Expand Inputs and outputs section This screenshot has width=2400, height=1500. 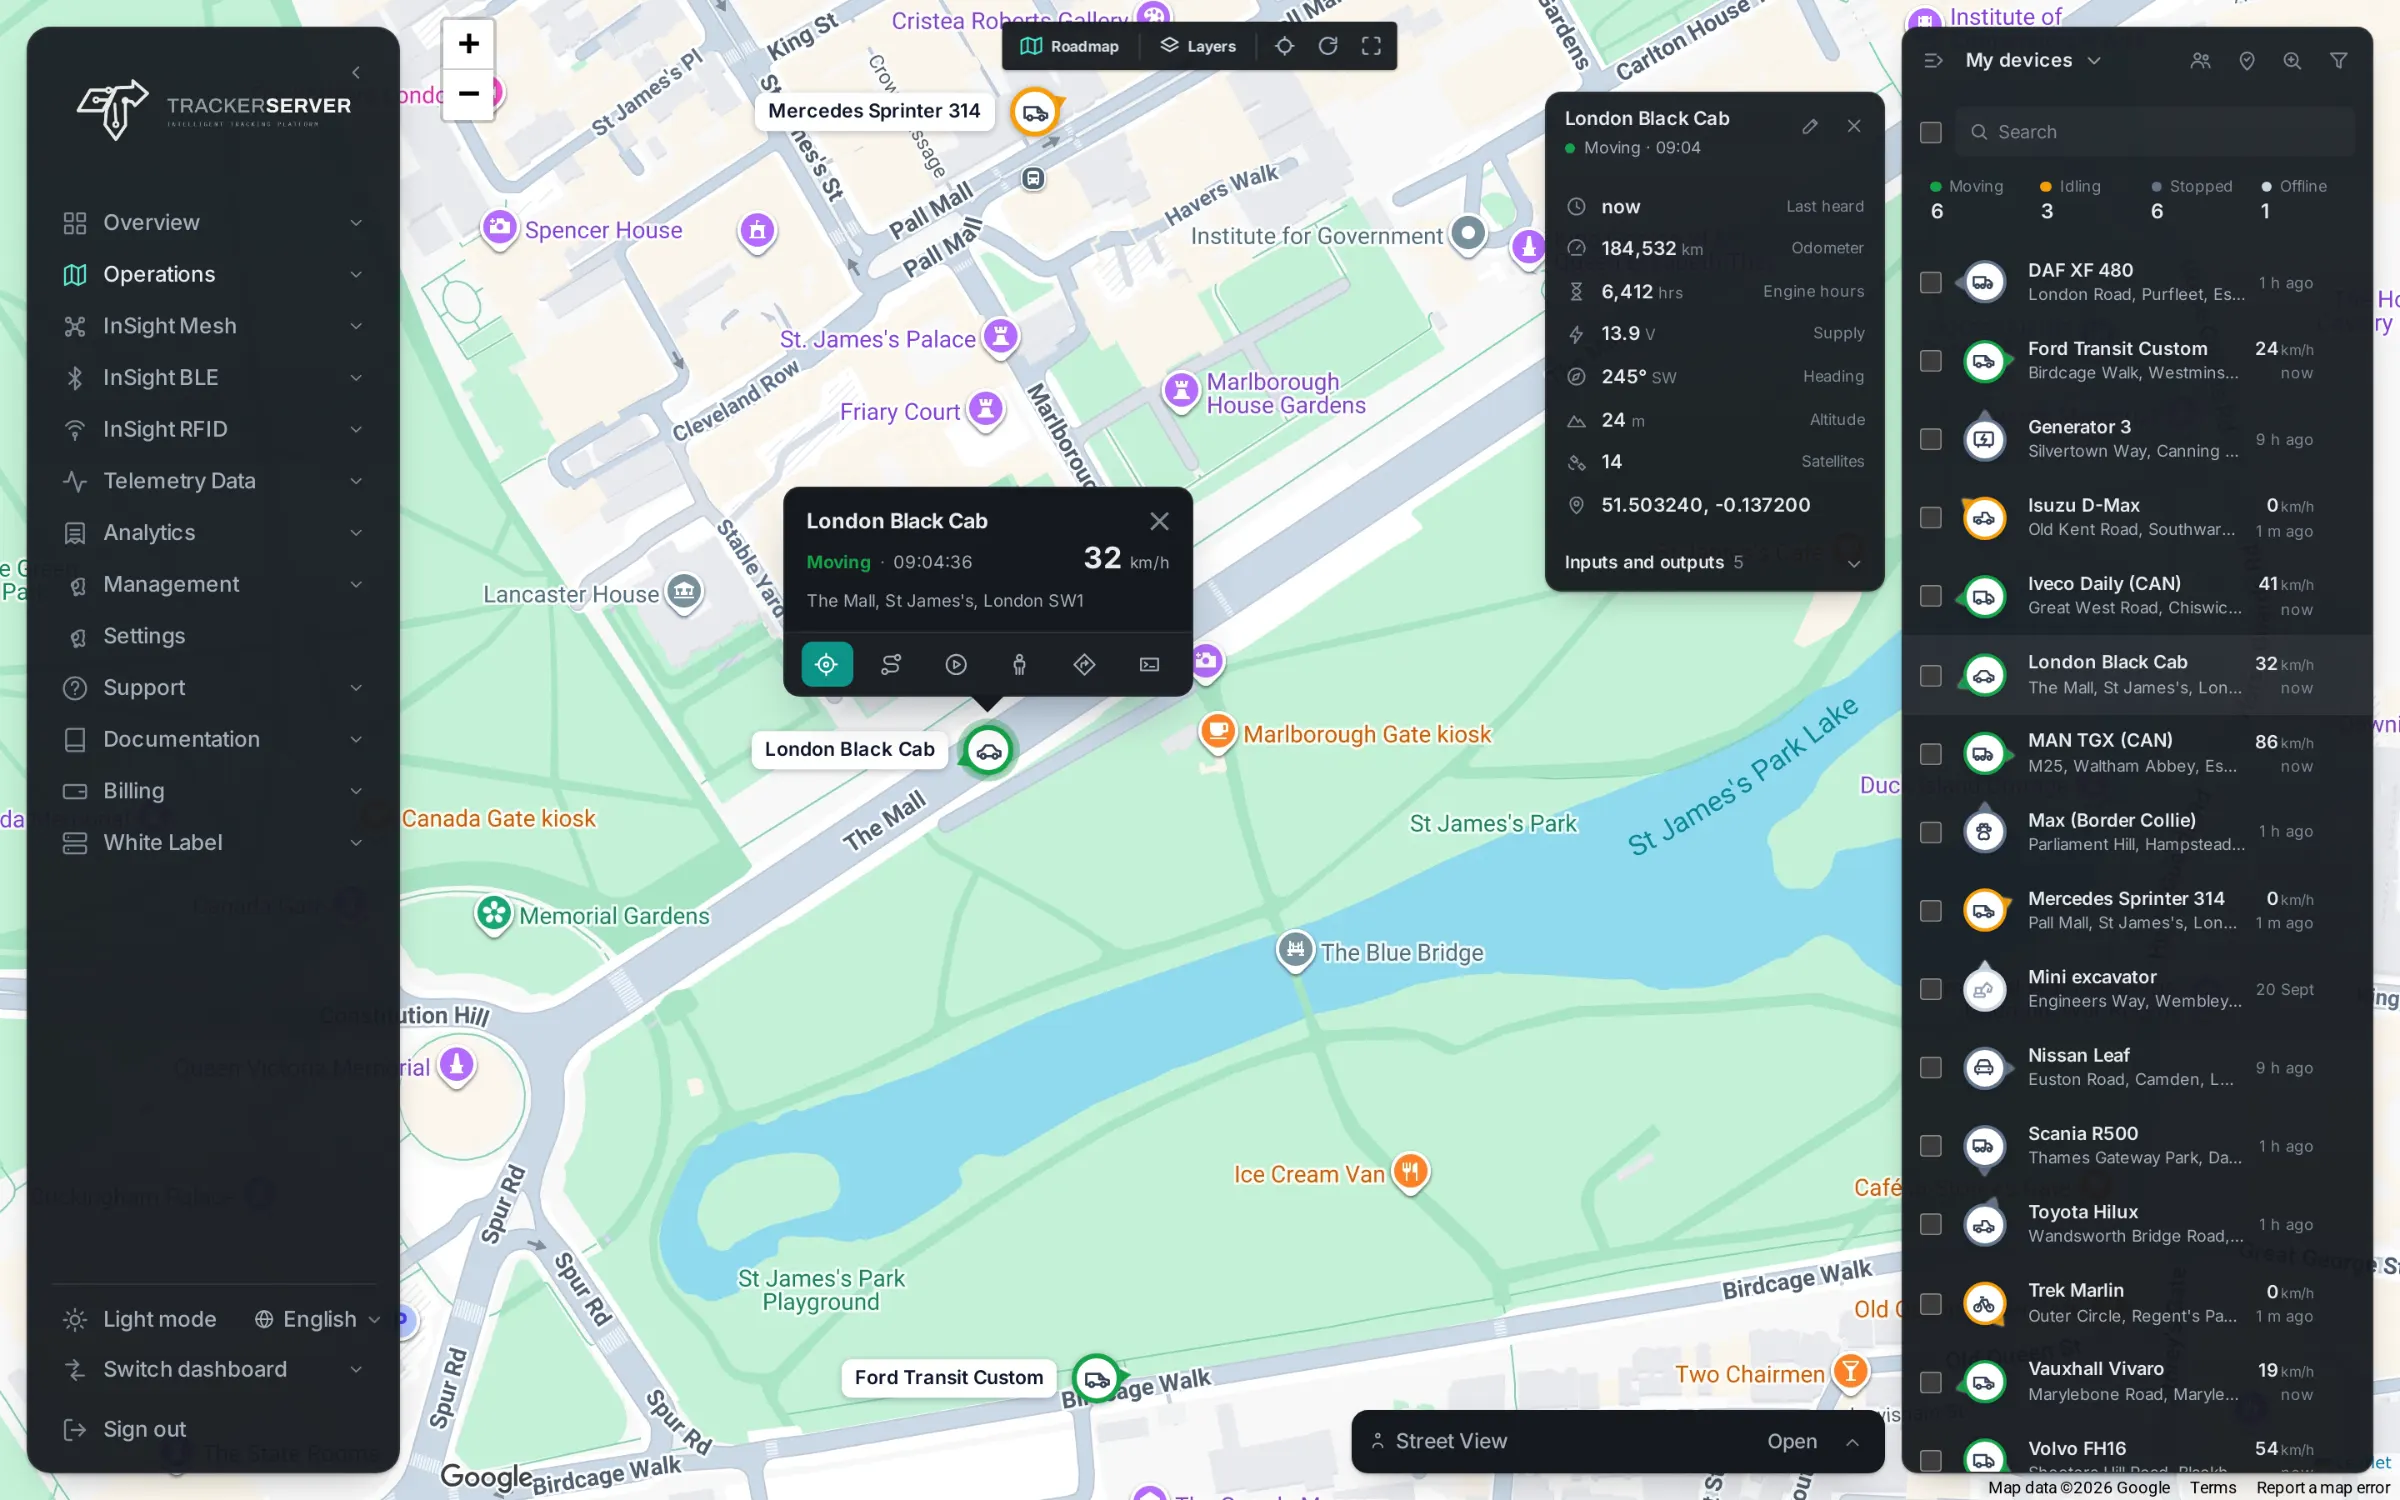point(1713,562)
